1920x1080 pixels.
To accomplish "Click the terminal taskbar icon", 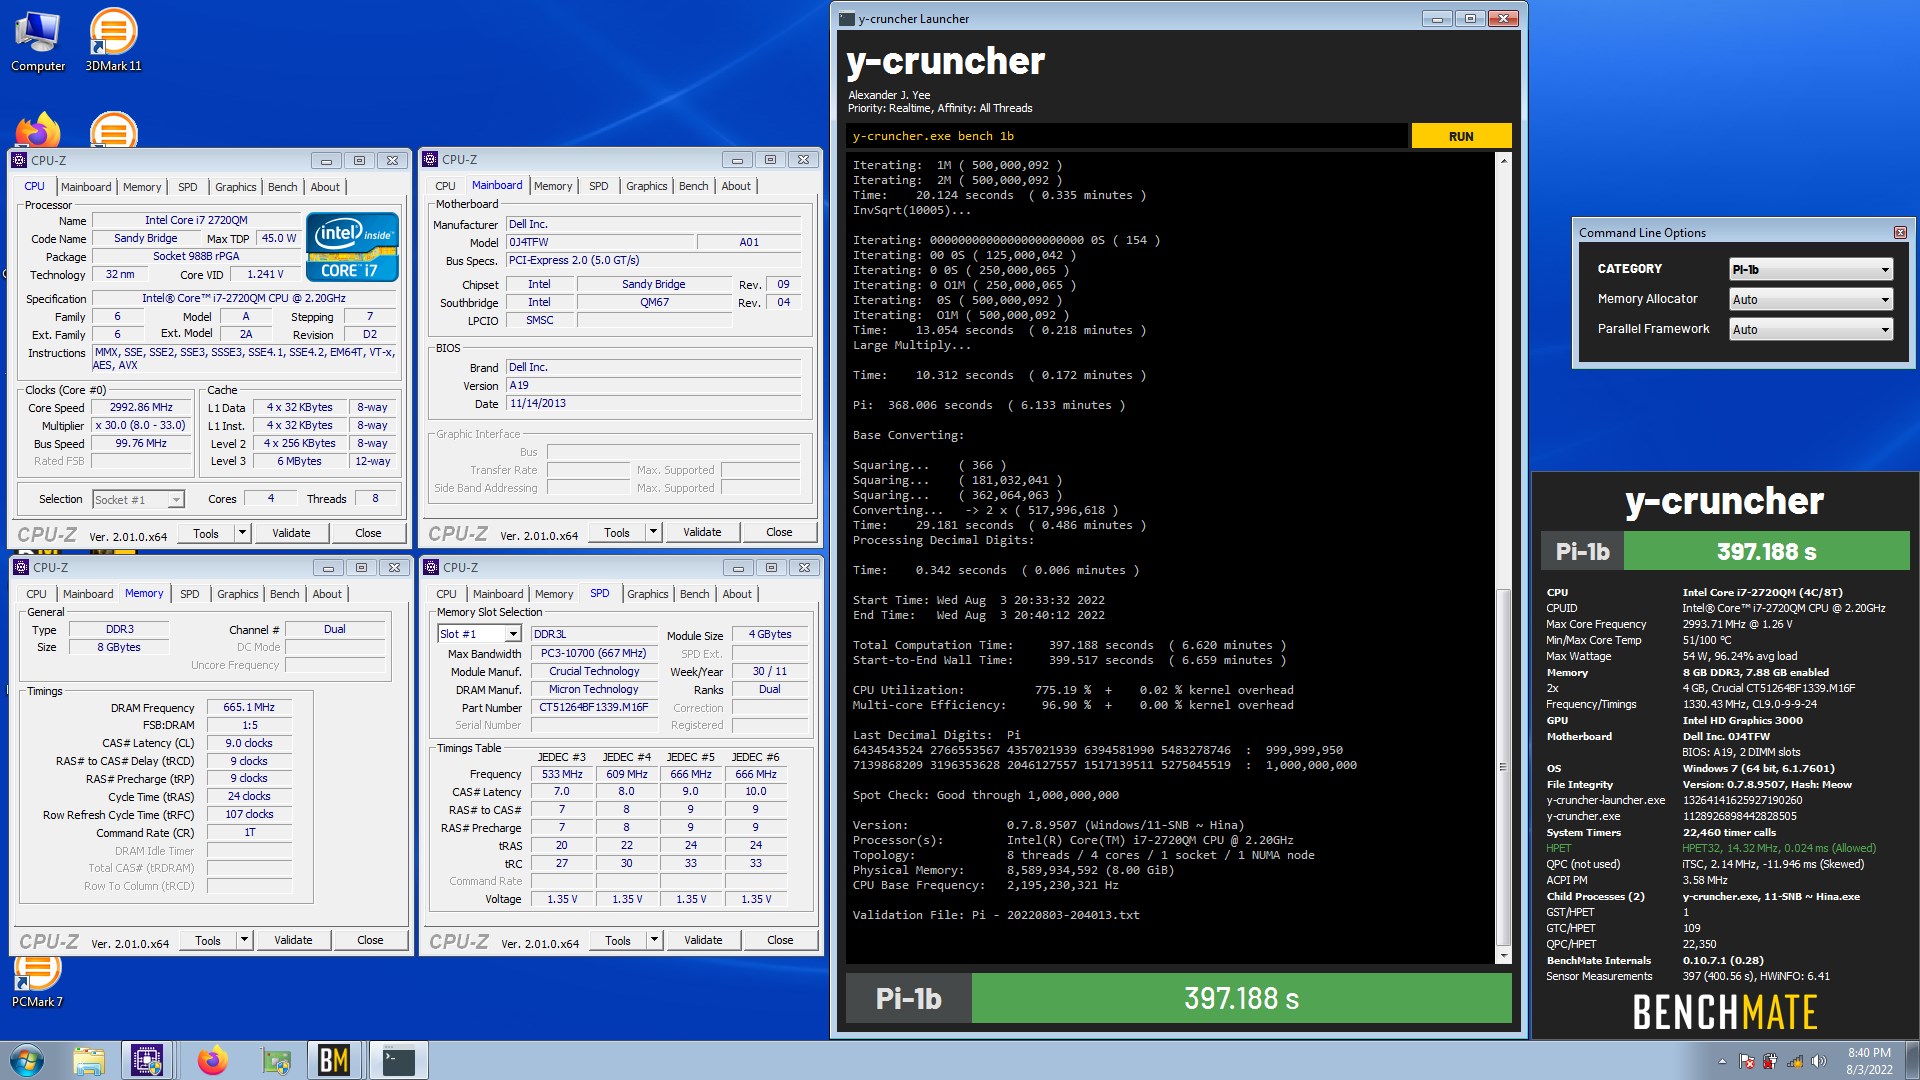I will click(x=398, y=1060).
